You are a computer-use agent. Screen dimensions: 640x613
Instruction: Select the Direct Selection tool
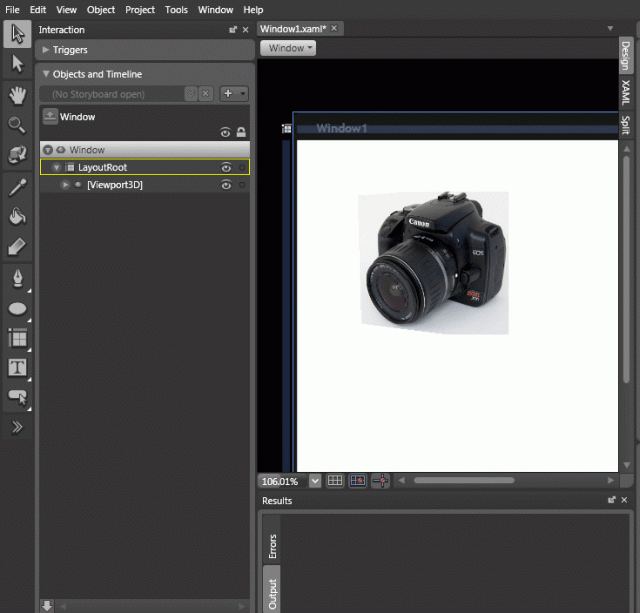point(17,64)
